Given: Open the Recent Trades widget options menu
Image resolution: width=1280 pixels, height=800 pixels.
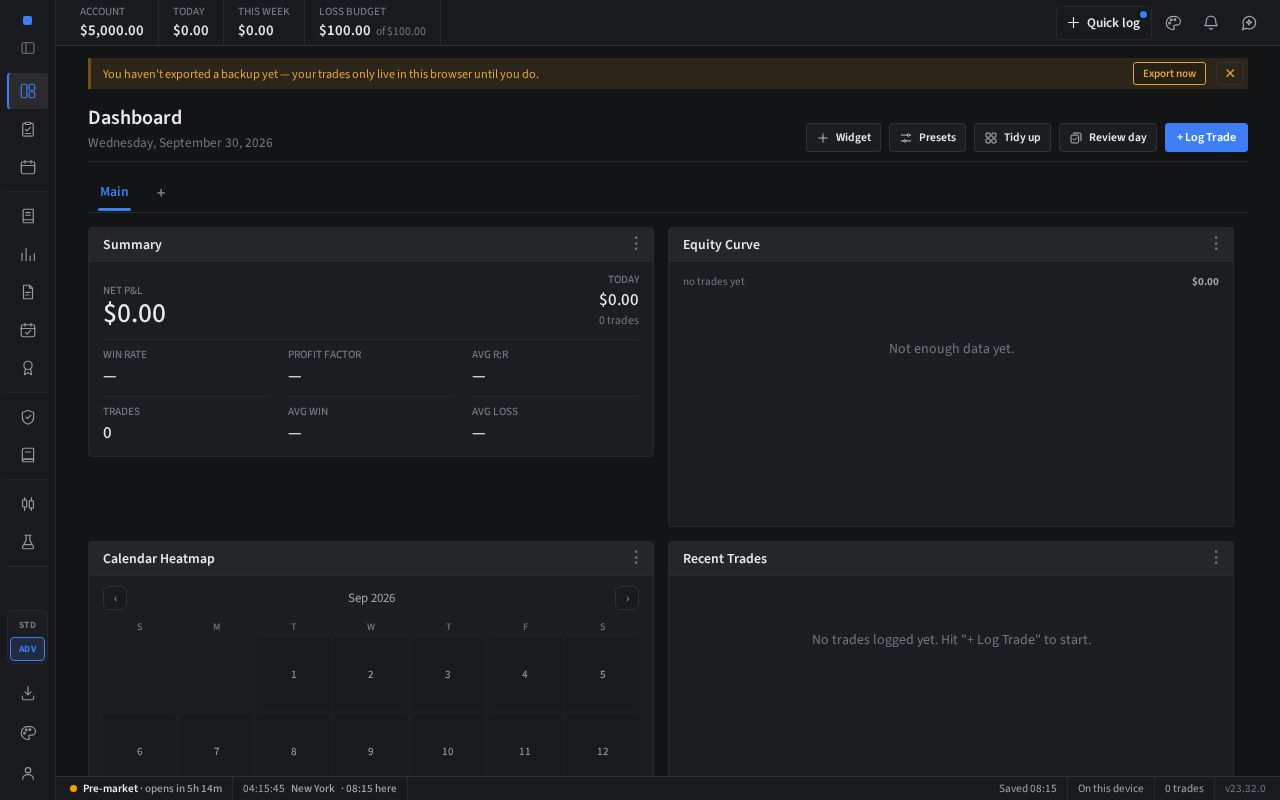Looking at the screenshot, I should (x=1216, y=558).
